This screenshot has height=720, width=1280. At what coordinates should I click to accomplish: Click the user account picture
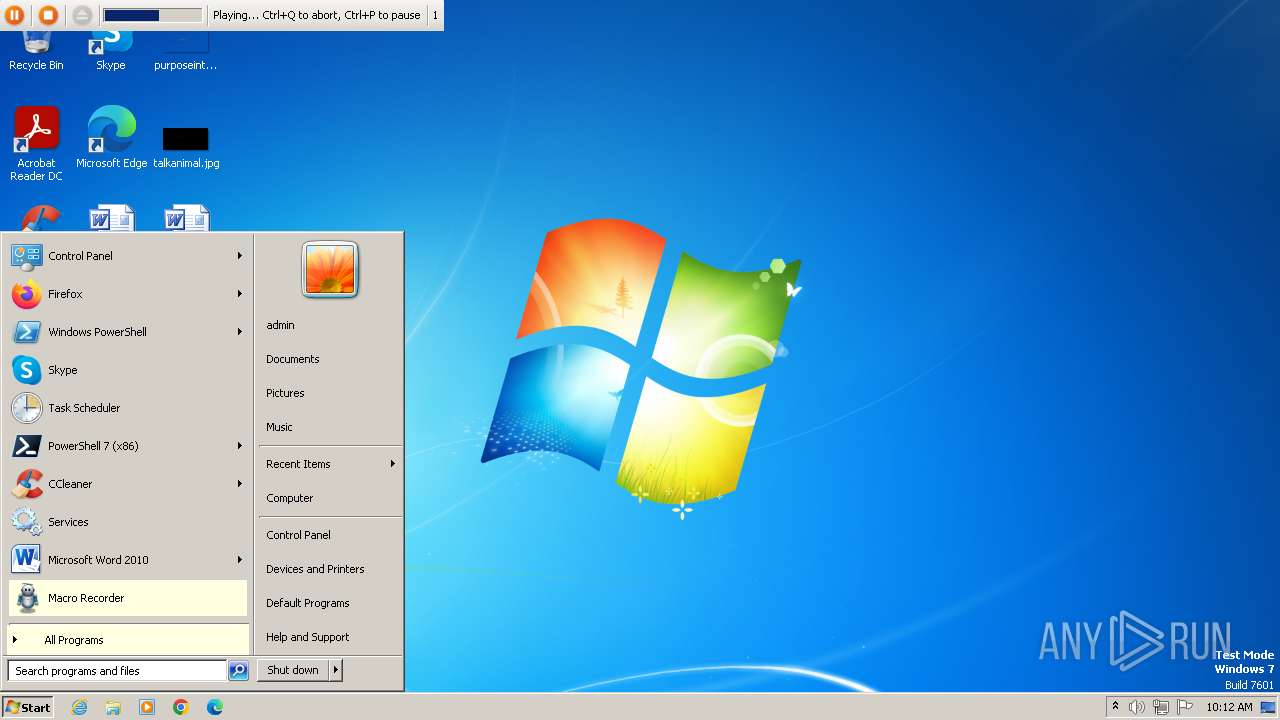pos(330,269)
